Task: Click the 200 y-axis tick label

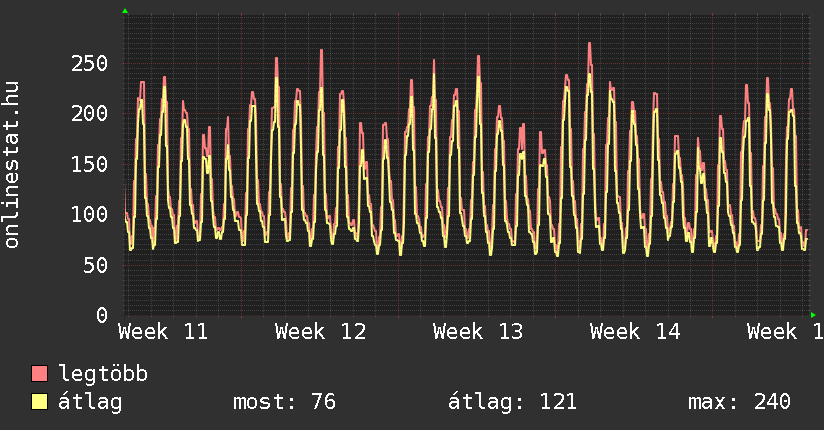Action: (90, 114)
